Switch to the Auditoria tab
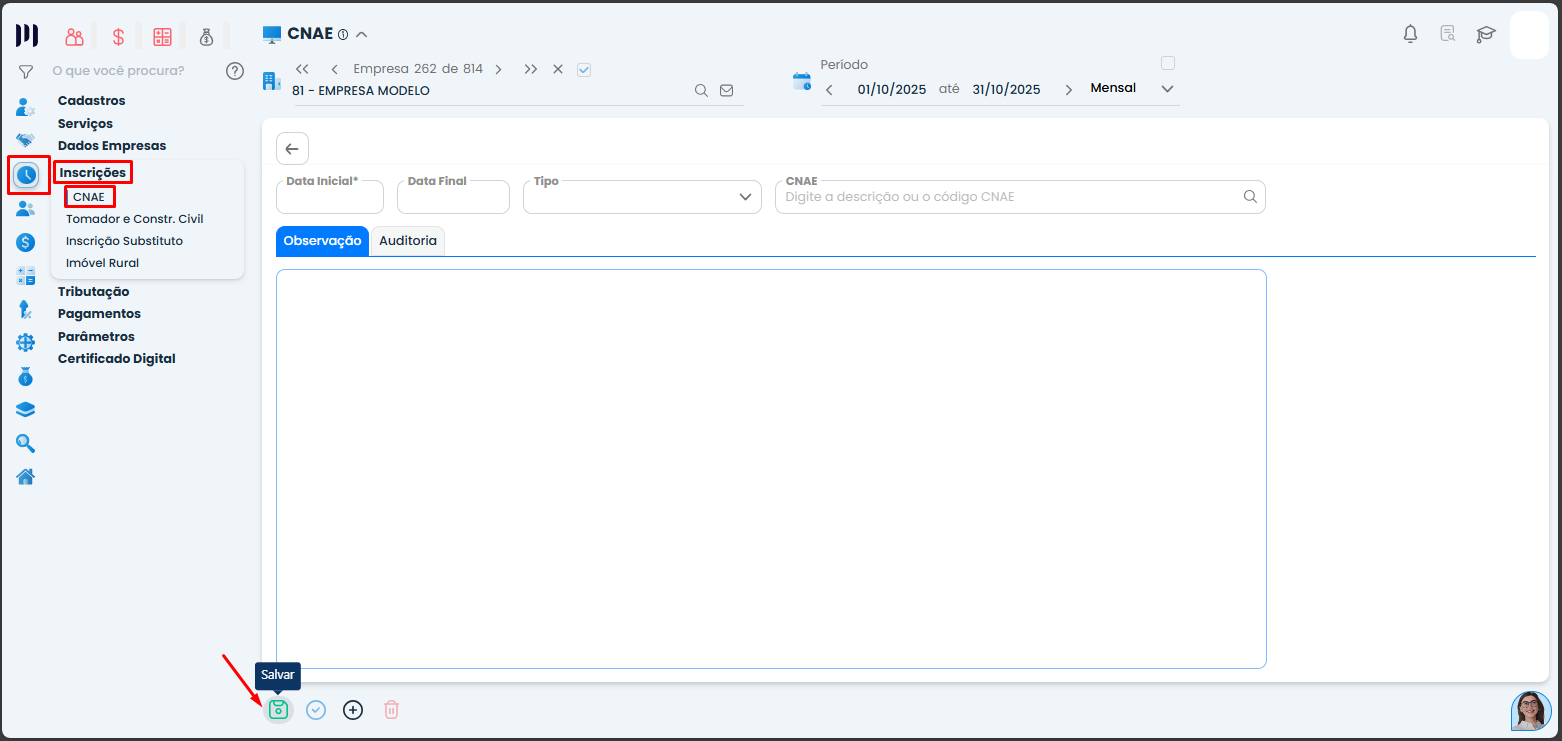 coord(408,241)
